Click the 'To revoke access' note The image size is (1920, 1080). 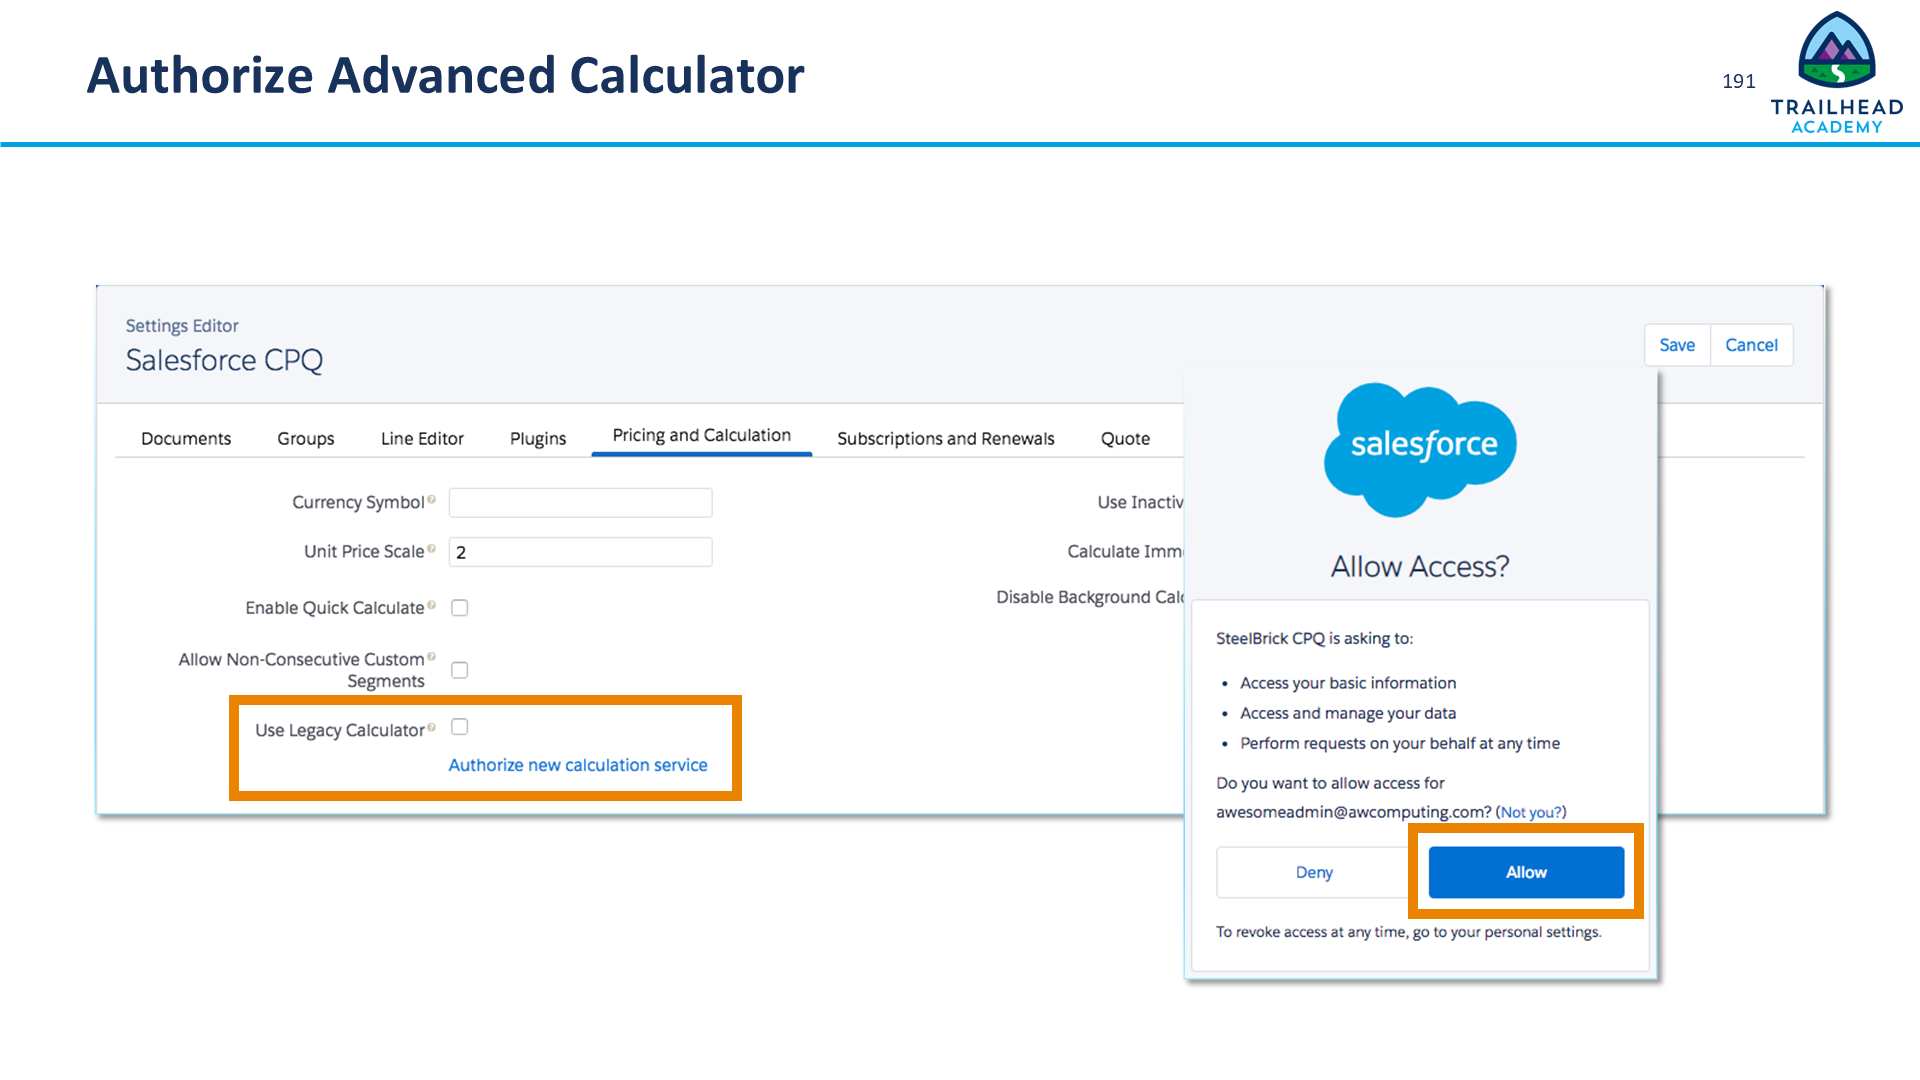(x=1408, y=932)
